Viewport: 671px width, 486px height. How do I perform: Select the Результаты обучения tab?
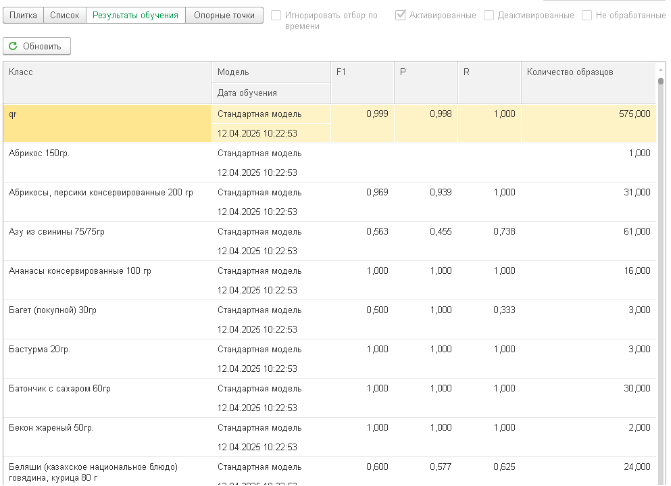(136, 16)
